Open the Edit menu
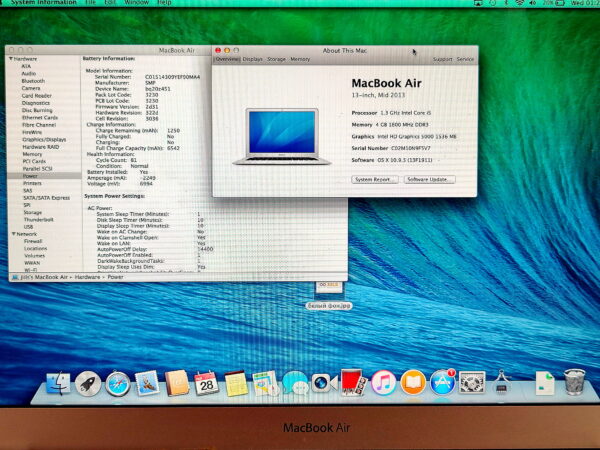Viewport: 600px width, 450px height. 110,2
